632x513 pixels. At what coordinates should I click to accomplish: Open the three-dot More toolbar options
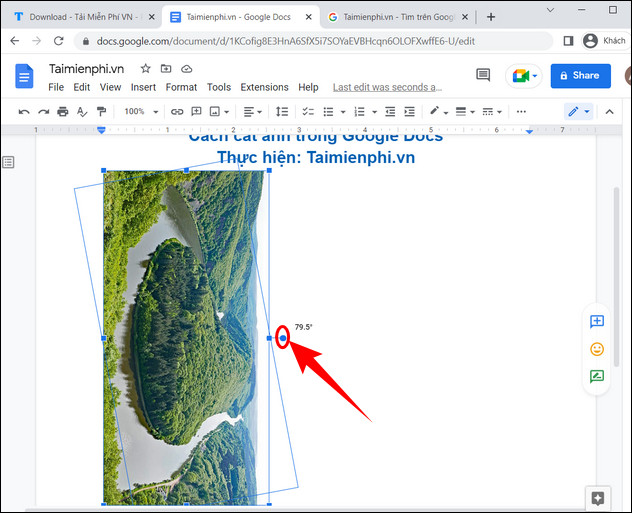(521, 112)
